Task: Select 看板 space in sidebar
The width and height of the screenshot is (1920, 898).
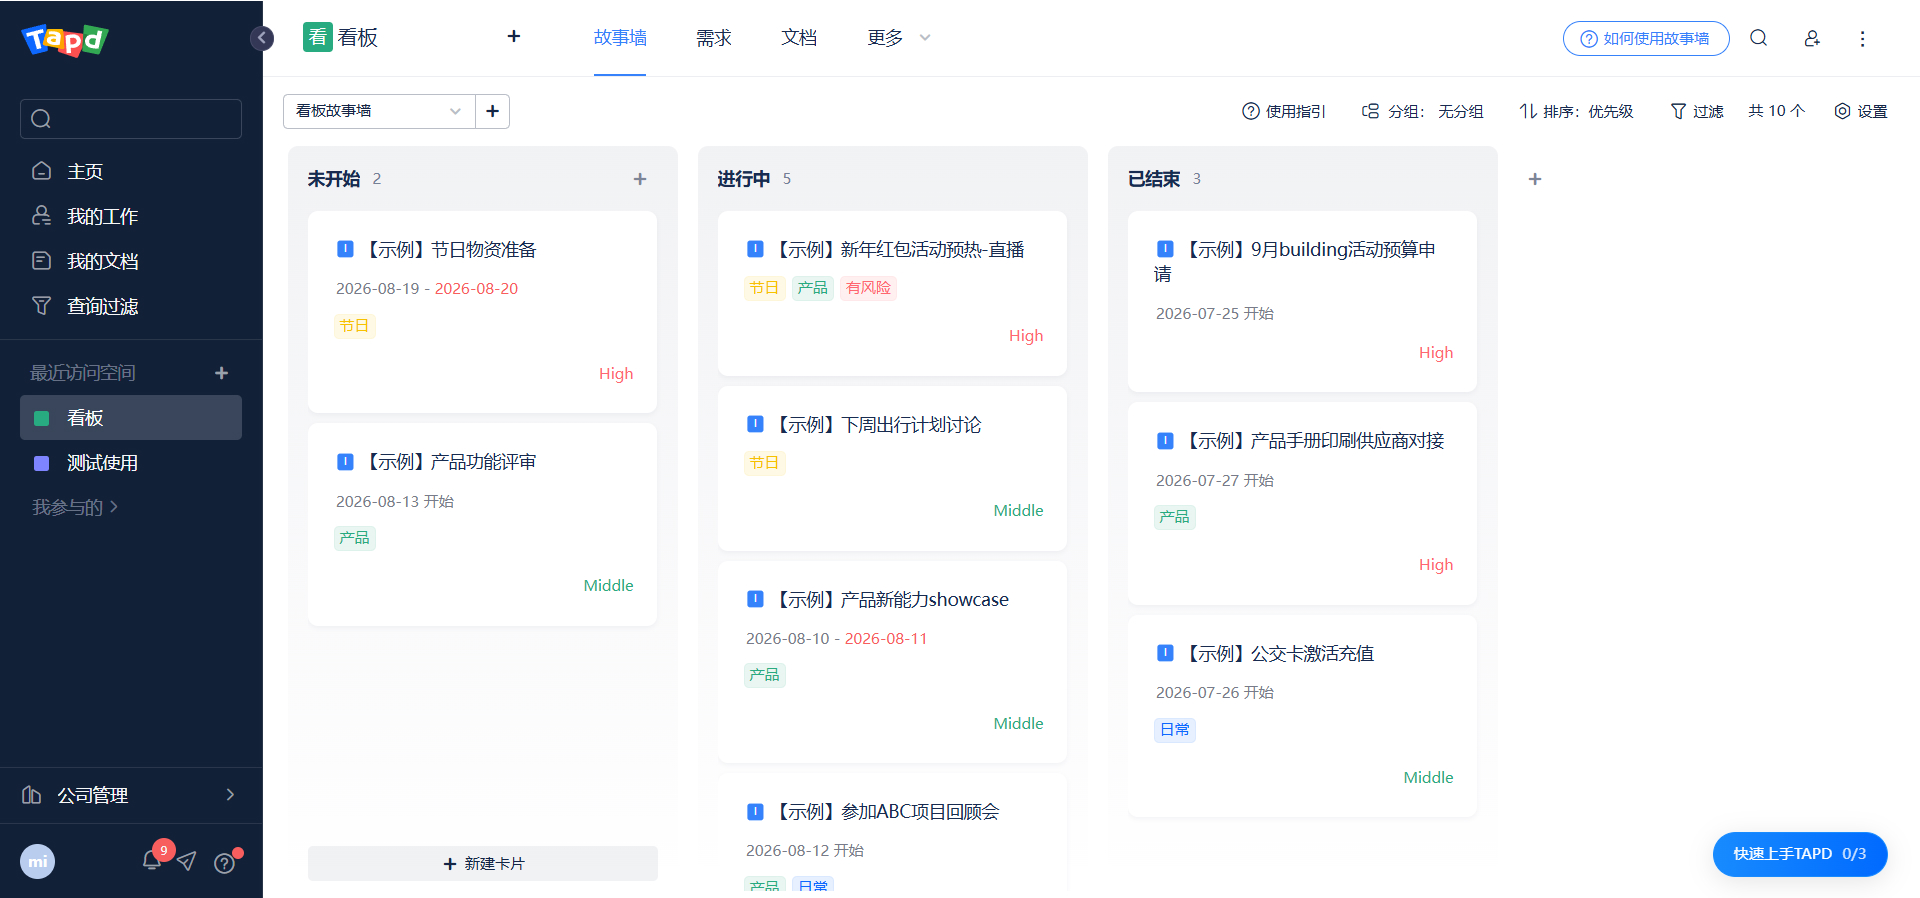Action: click(131, 418)
